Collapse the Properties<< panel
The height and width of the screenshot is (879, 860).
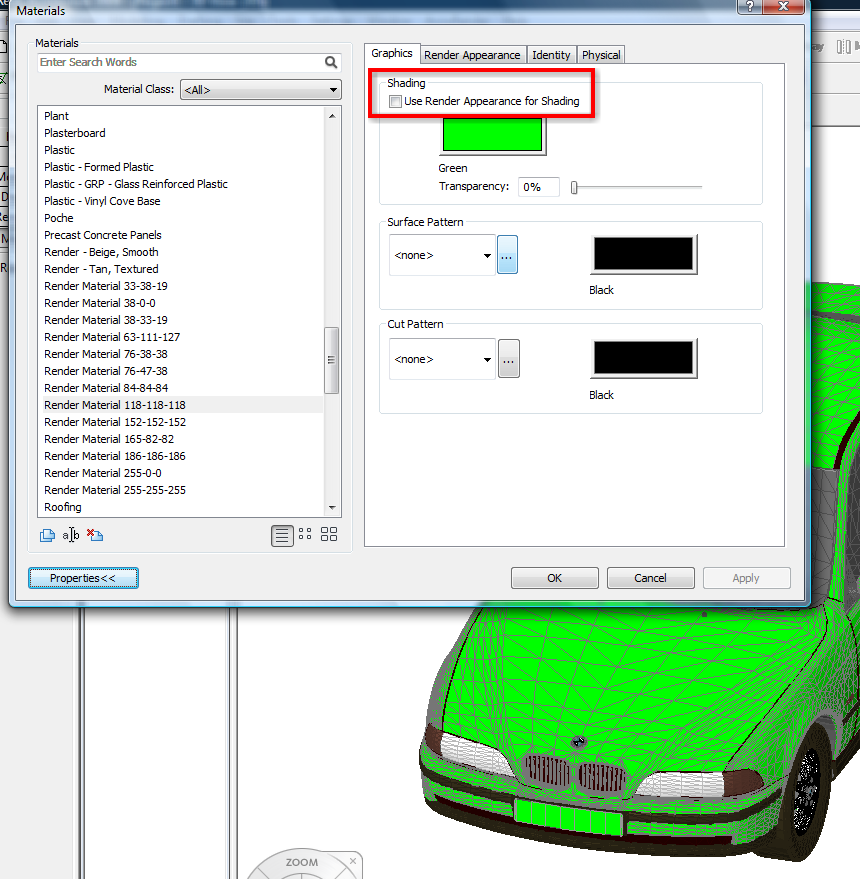point(83,578)
